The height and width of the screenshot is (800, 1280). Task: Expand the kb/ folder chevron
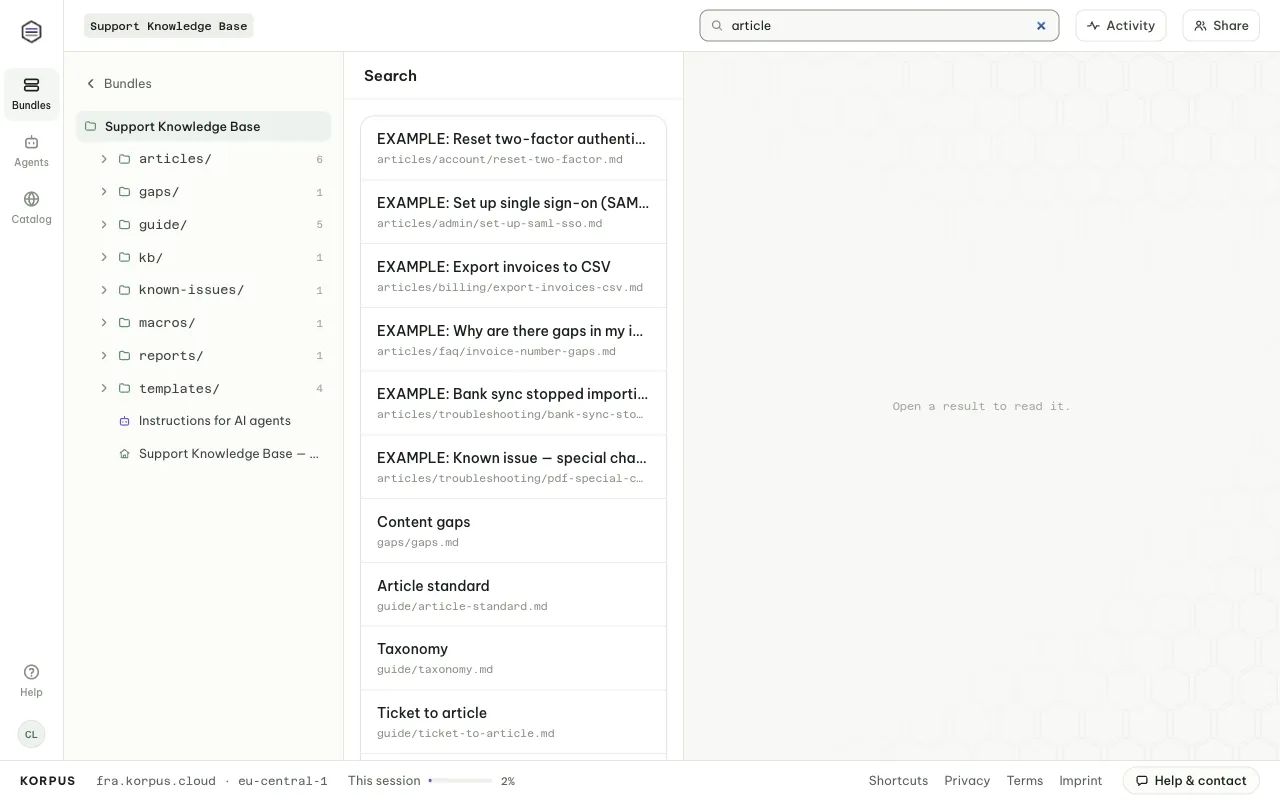pos(104,257)
